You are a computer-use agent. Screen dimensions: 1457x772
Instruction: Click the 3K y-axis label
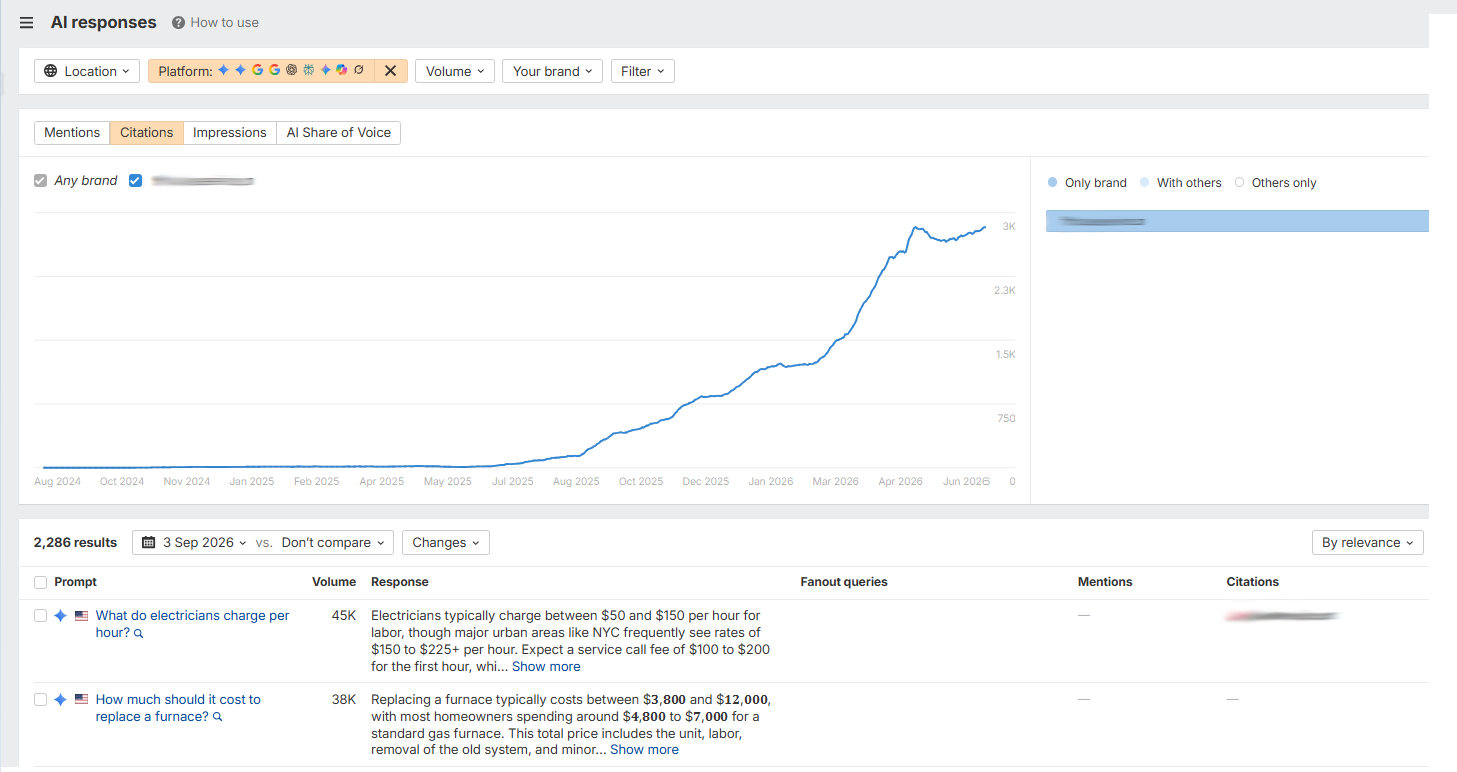click(1009, 227)
